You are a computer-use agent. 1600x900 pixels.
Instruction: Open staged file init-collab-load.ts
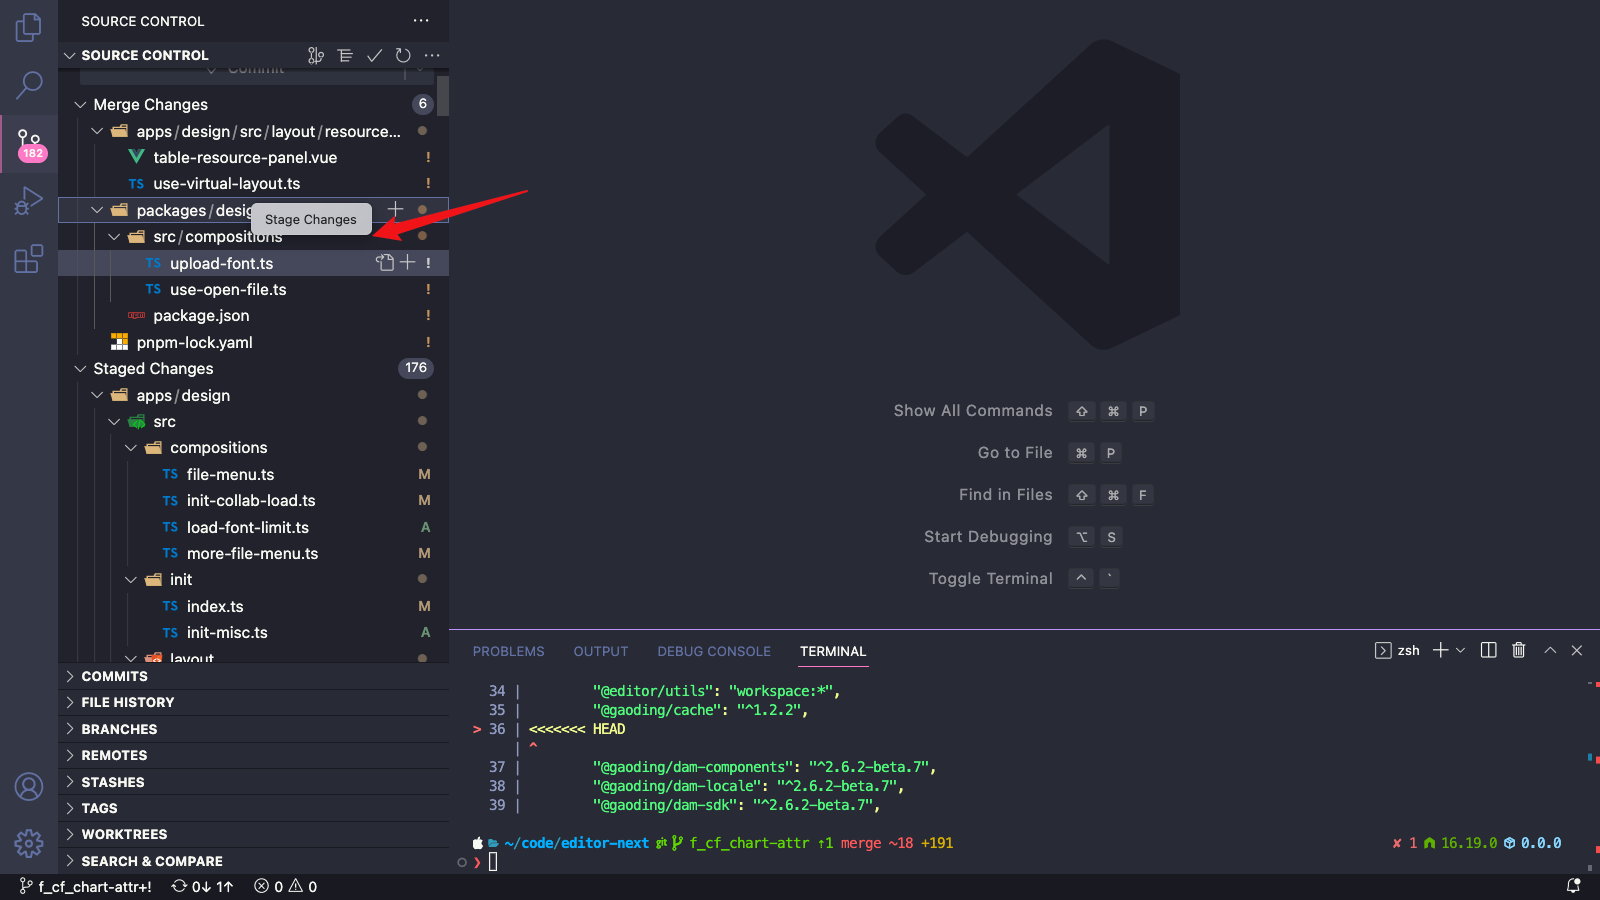click(253, 500)
